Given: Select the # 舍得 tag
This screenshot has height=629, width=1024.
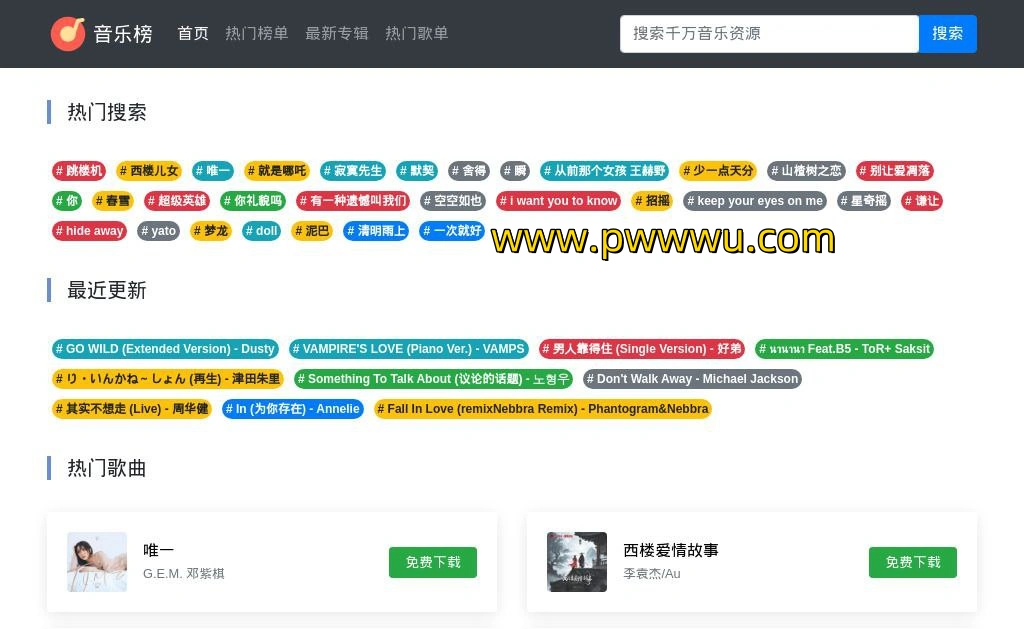Looking at the screenshot, I should (469, 170).
